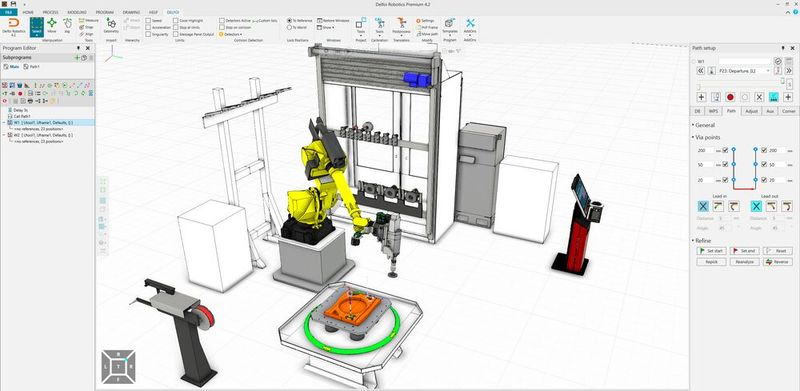Add a subprogram with the green plus icon
The height and width of the screenshot is (391, 800).
[x=78, y=58]
